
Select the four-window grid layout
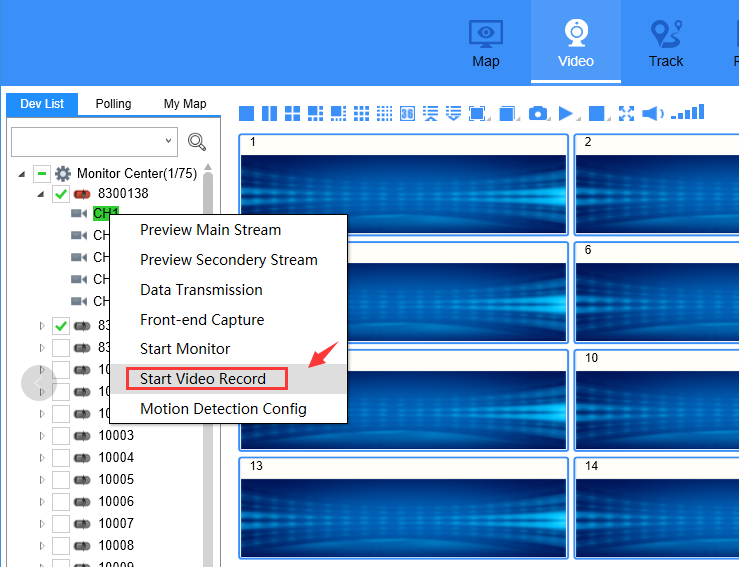tap(292, 114)
